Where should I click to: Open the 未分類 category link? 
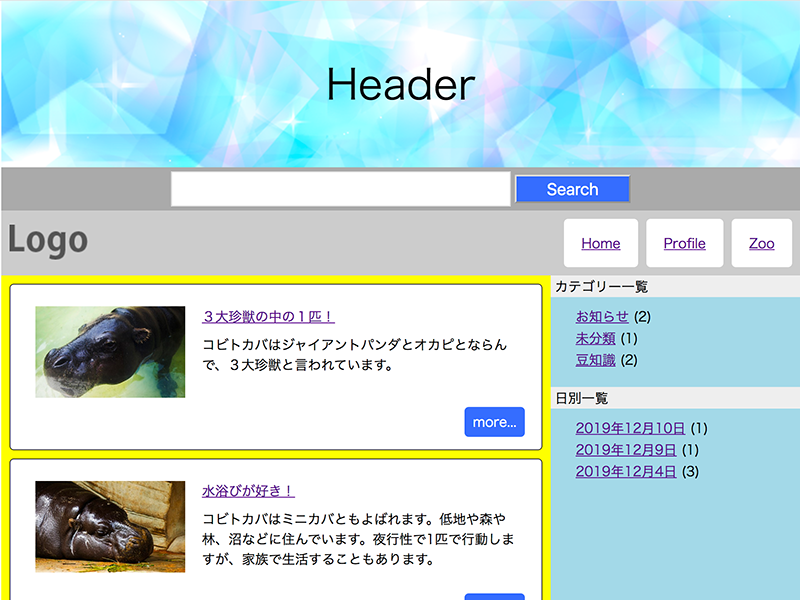(595, 338)
